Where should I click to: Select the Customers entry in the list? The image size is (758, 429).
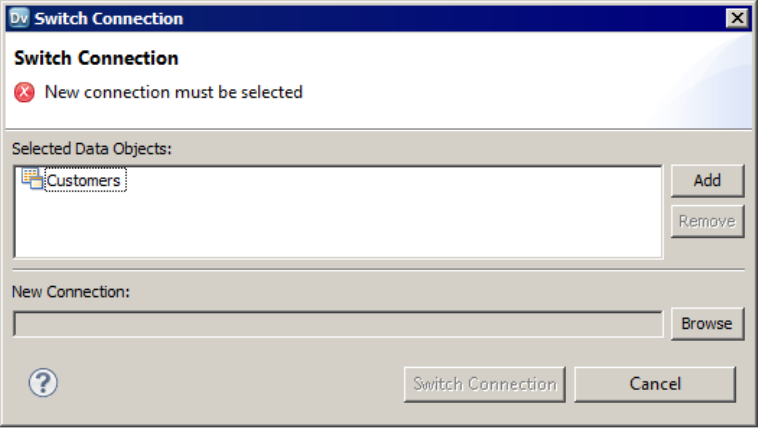point(85,180)
